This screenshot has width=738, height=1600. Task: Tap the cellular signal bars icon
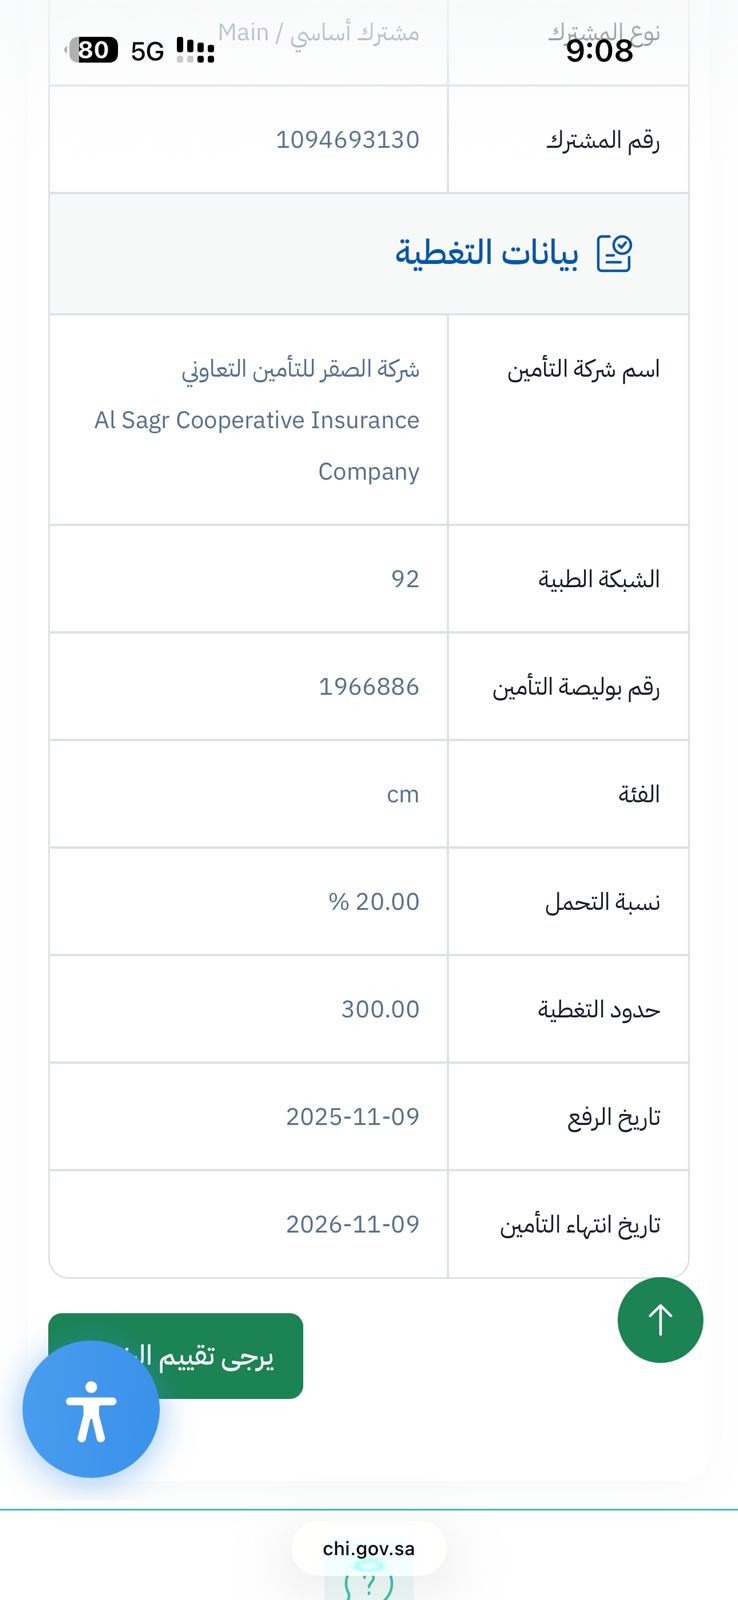[x=195, y=50]
